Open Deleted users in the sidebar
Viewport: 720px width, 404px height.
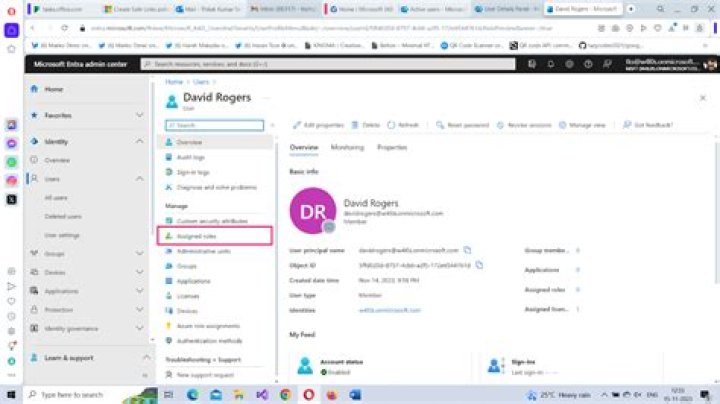pyautogui.click(x=63, y=216)
